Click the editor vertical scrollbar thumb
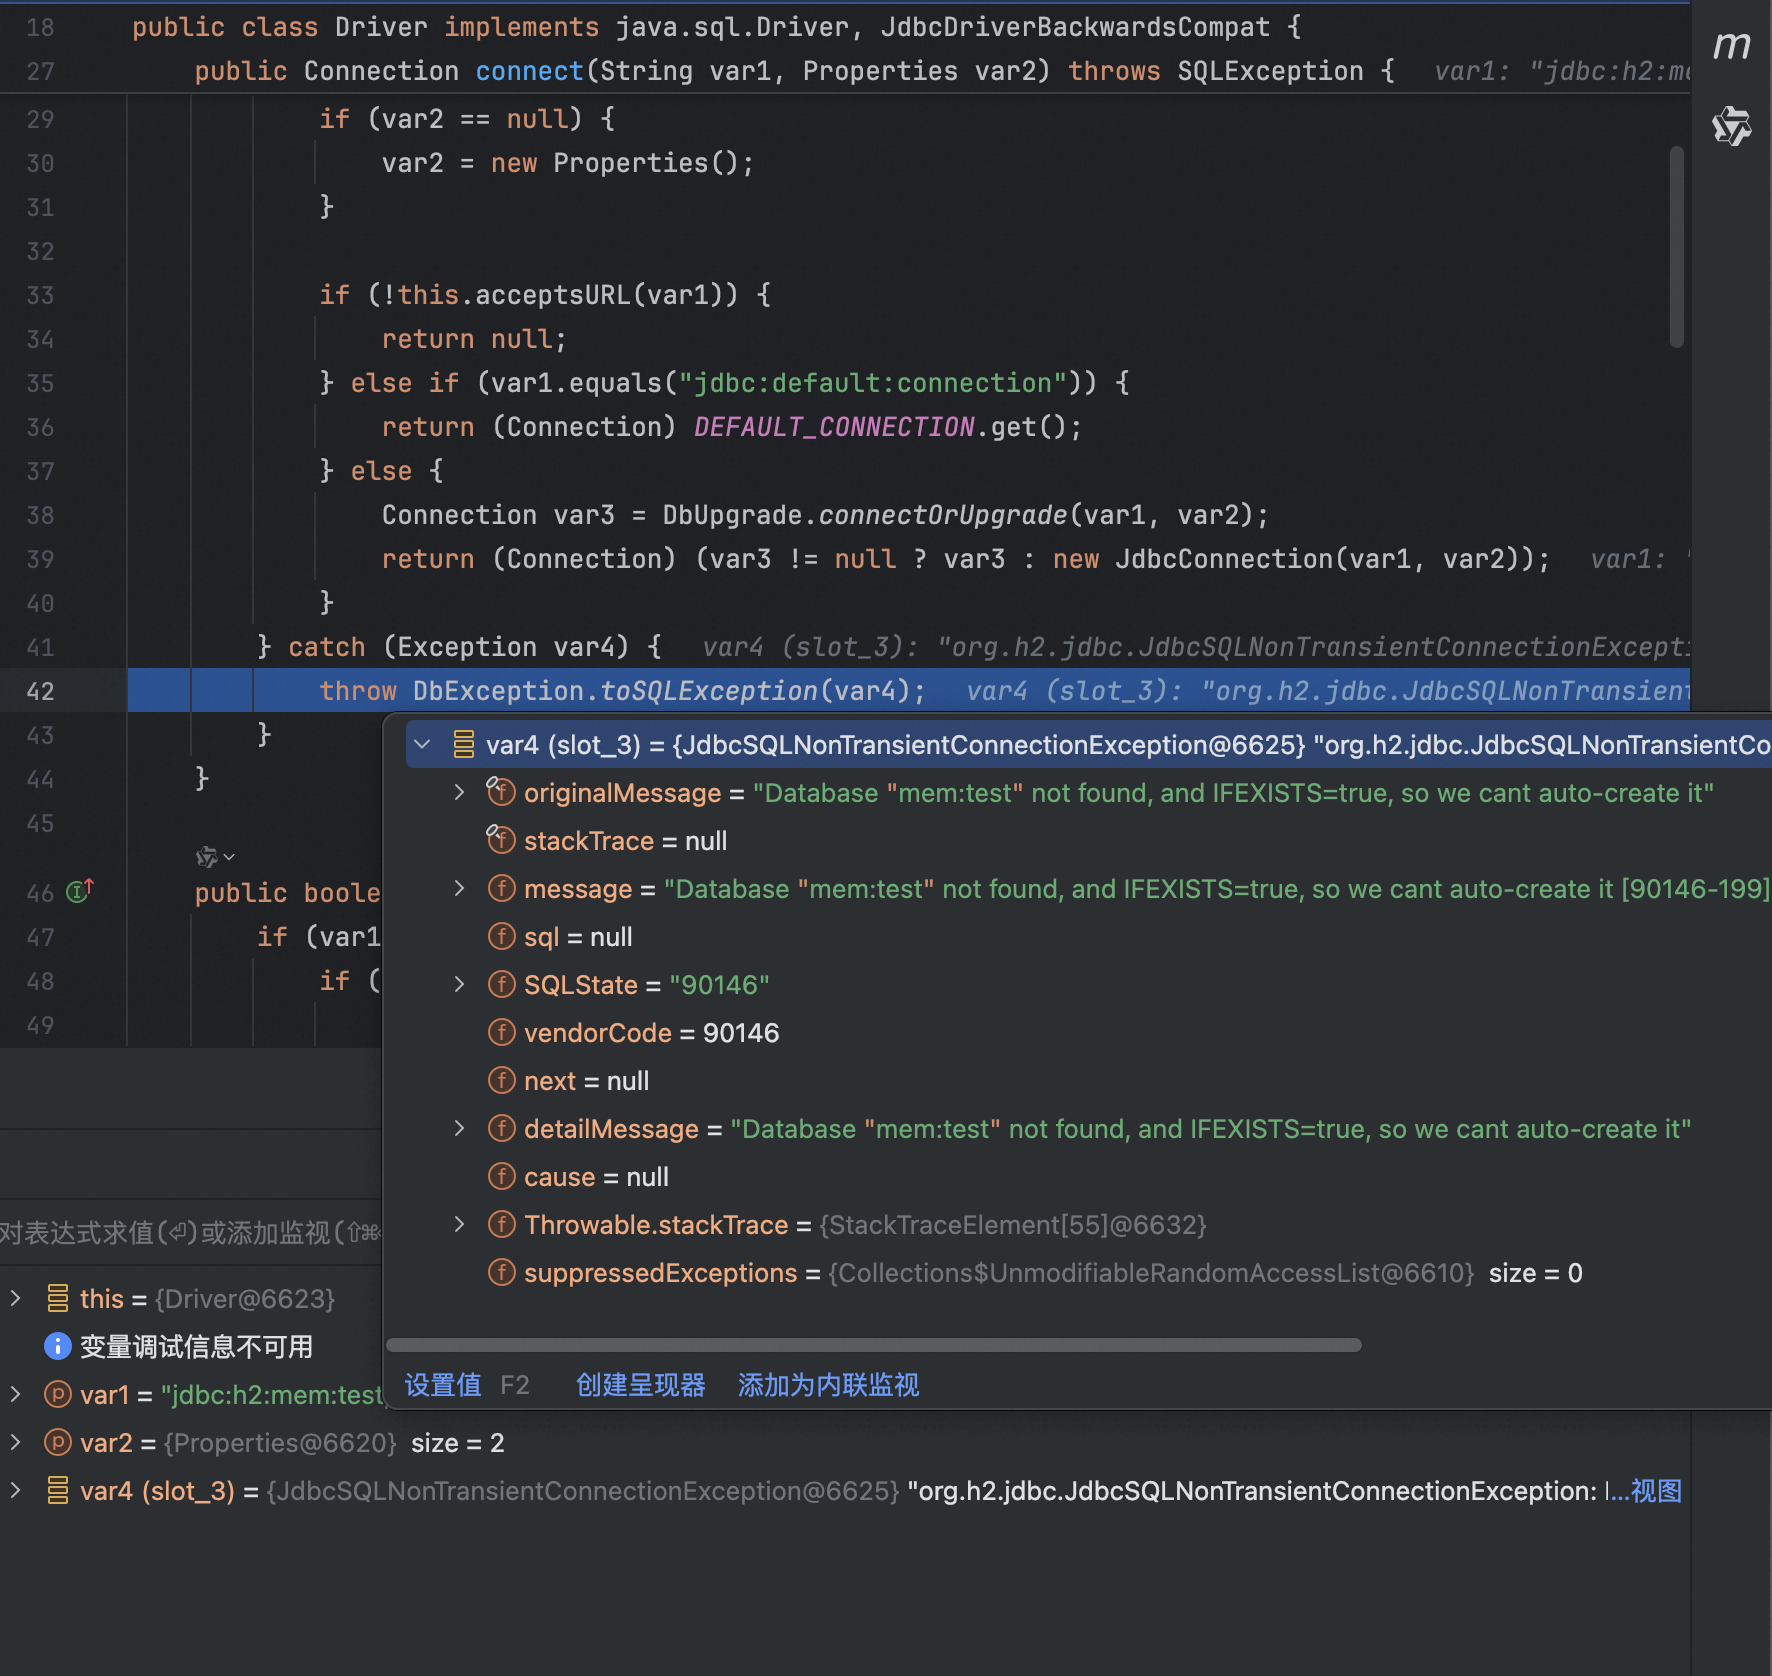 (x=1677, y=247)
